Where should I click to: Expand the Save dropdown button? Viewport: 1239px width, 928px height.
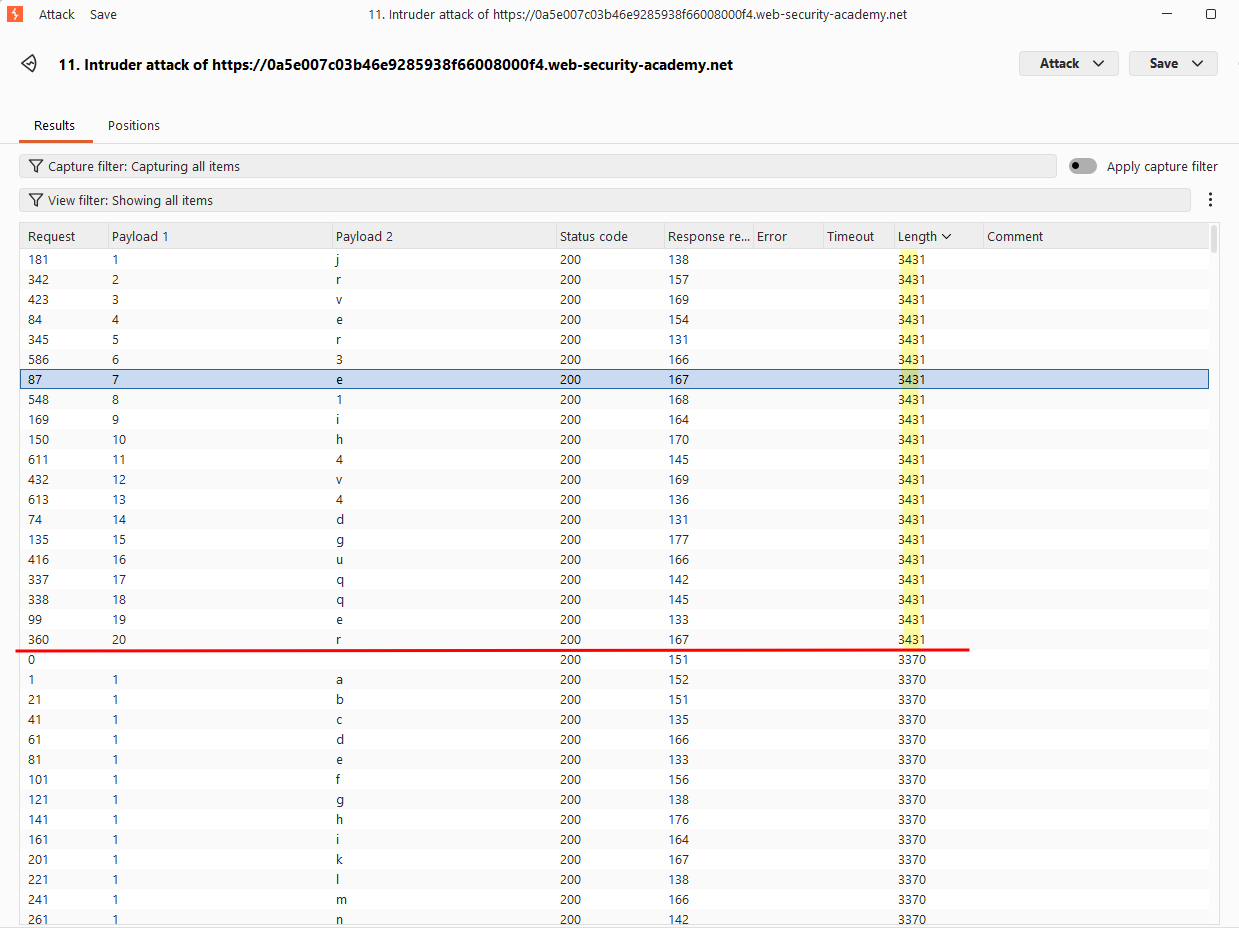pyautogui.click(x=1173, y=63)
